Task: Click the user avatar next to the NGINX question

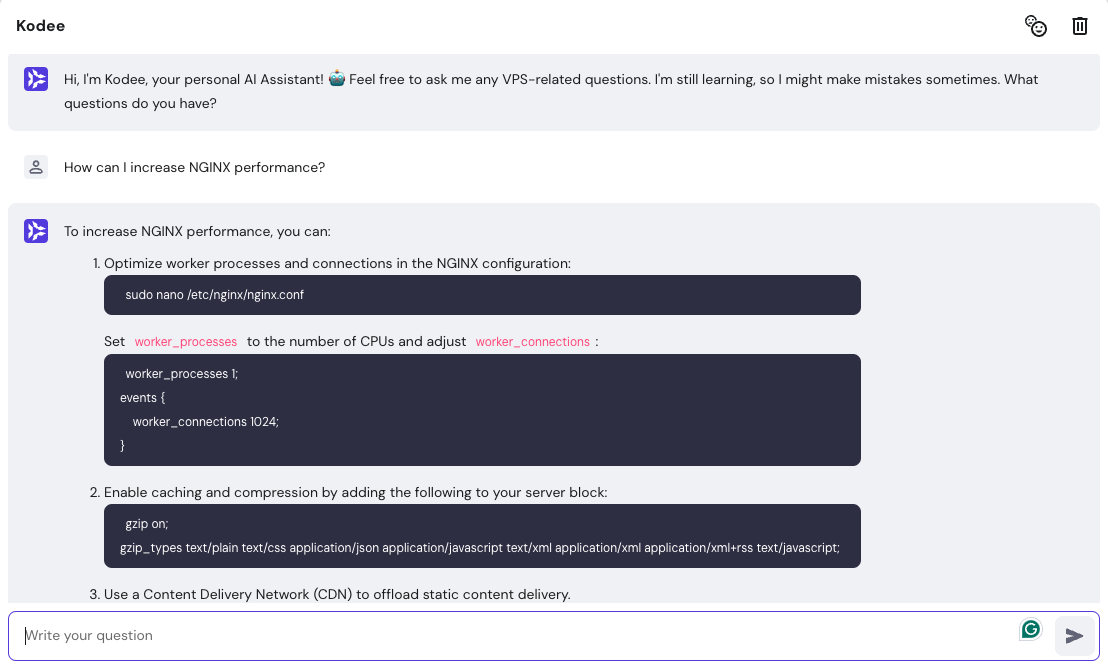Action: click(36, 166)
